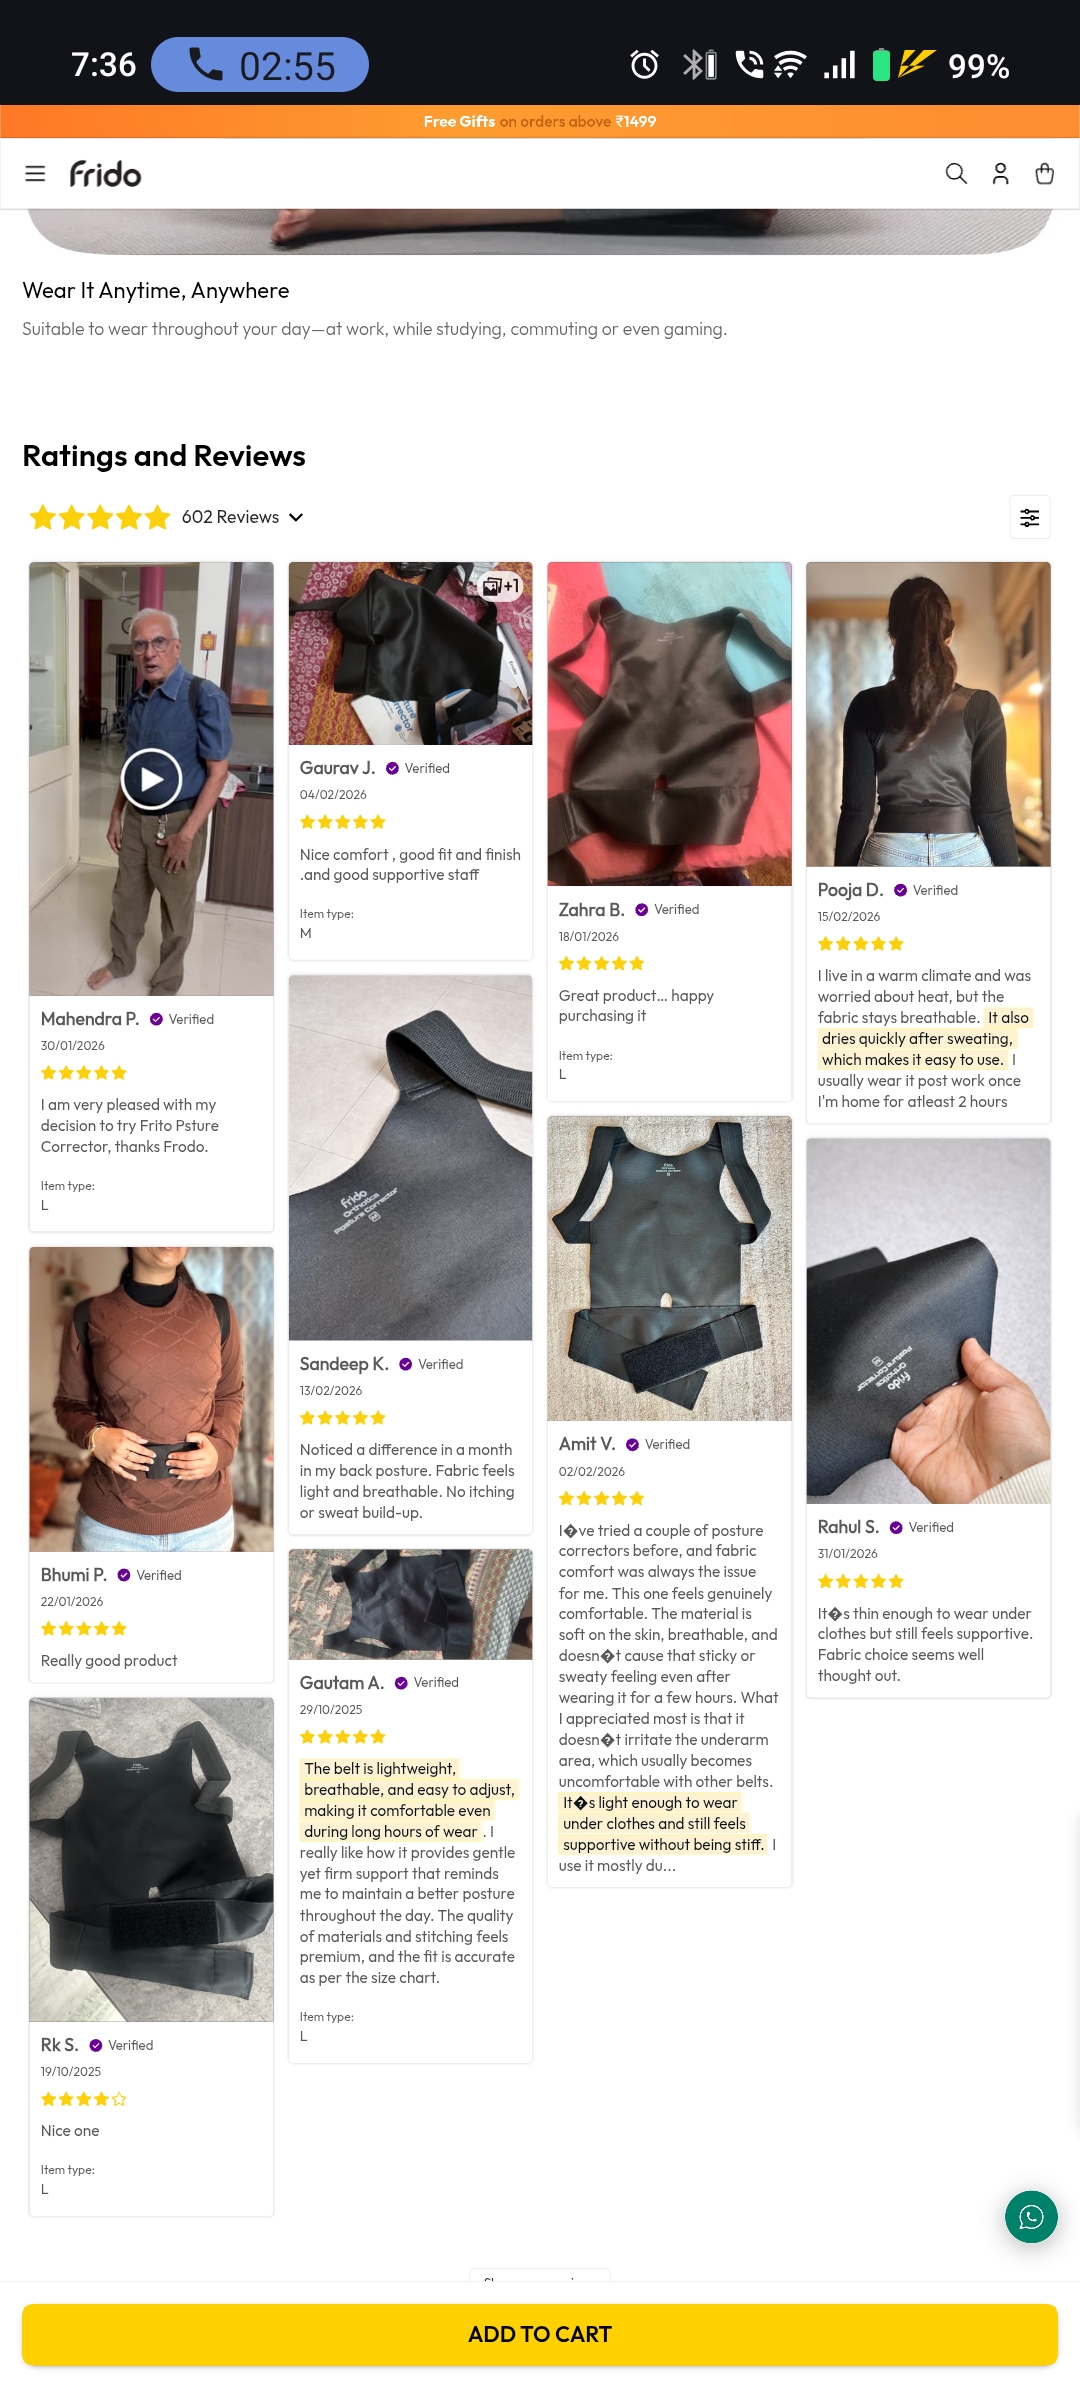
Task: View Bhumi P.'s review photo
Action: pyautogui.click(x=151, y=1400)
